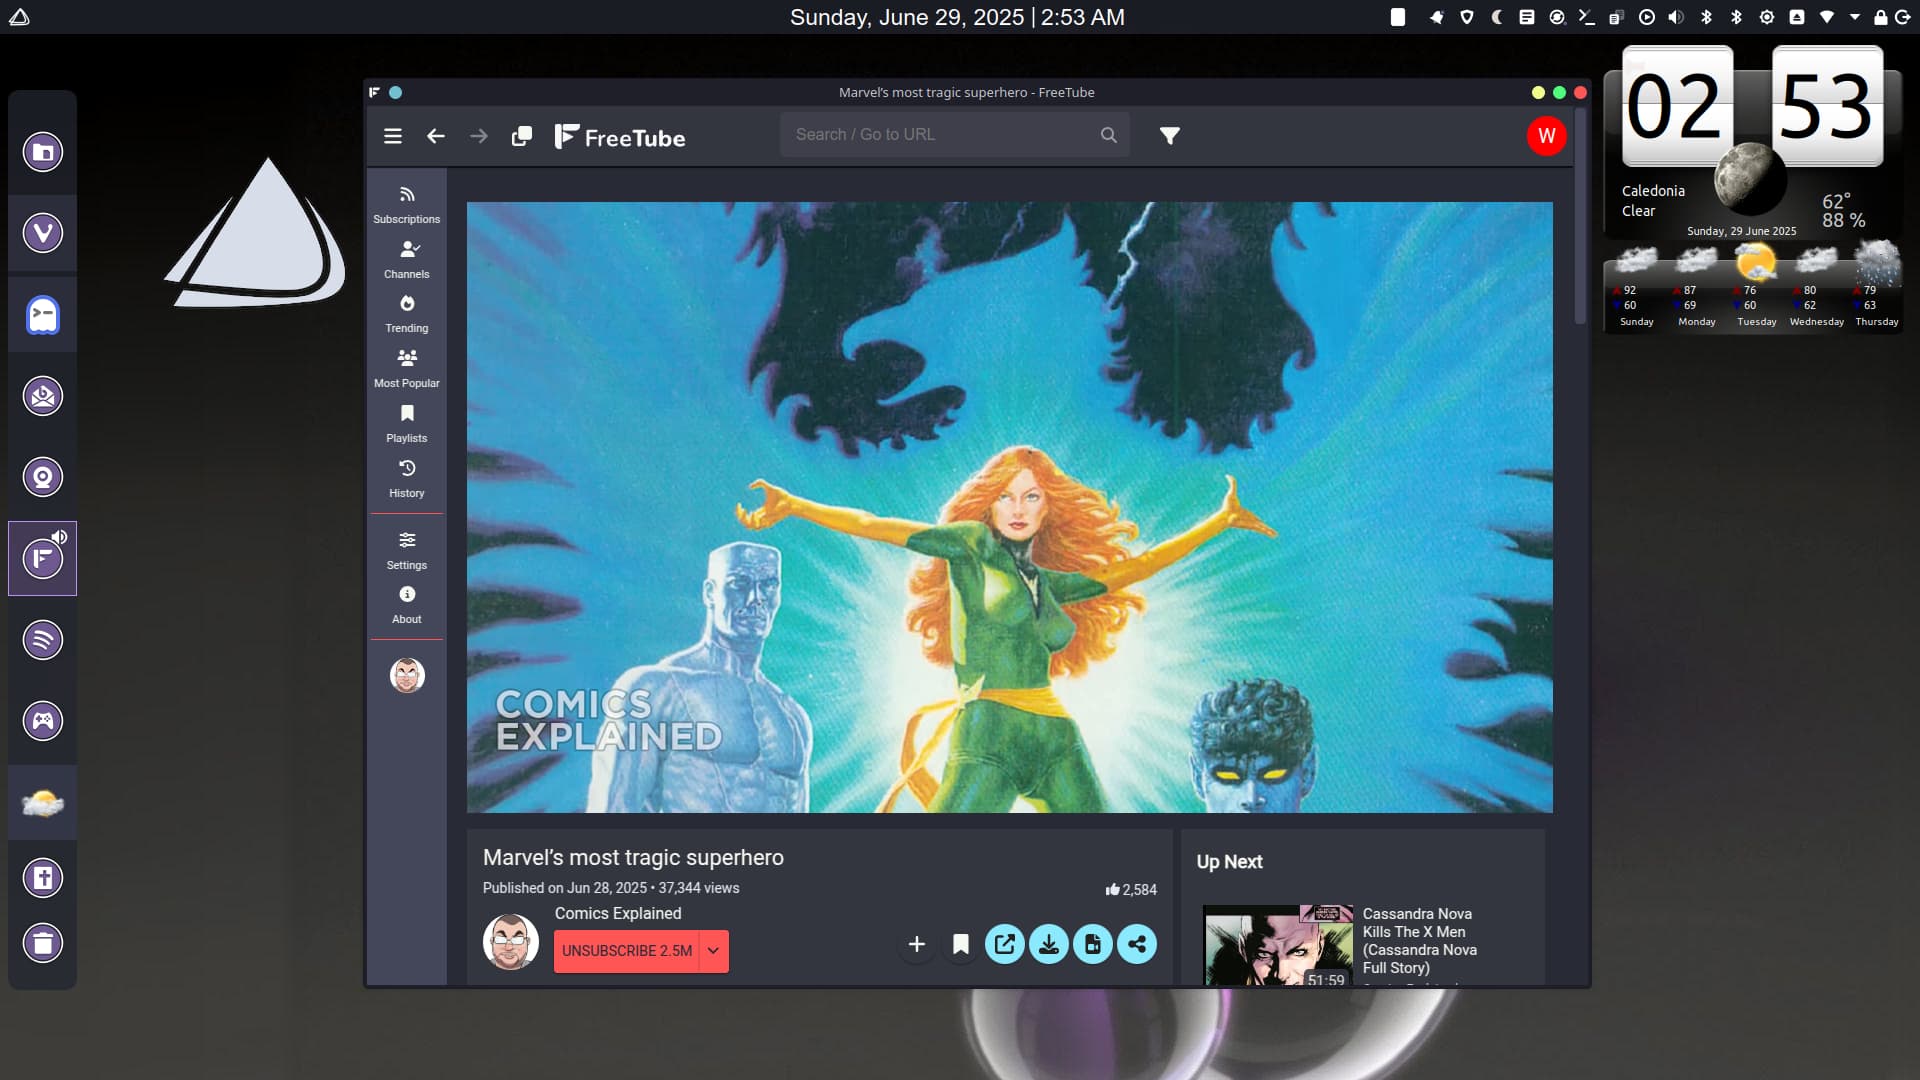The width and height of the screenshot is (1920, 1080).
Task: Open Most Popular section
Action: pos(406,368)
